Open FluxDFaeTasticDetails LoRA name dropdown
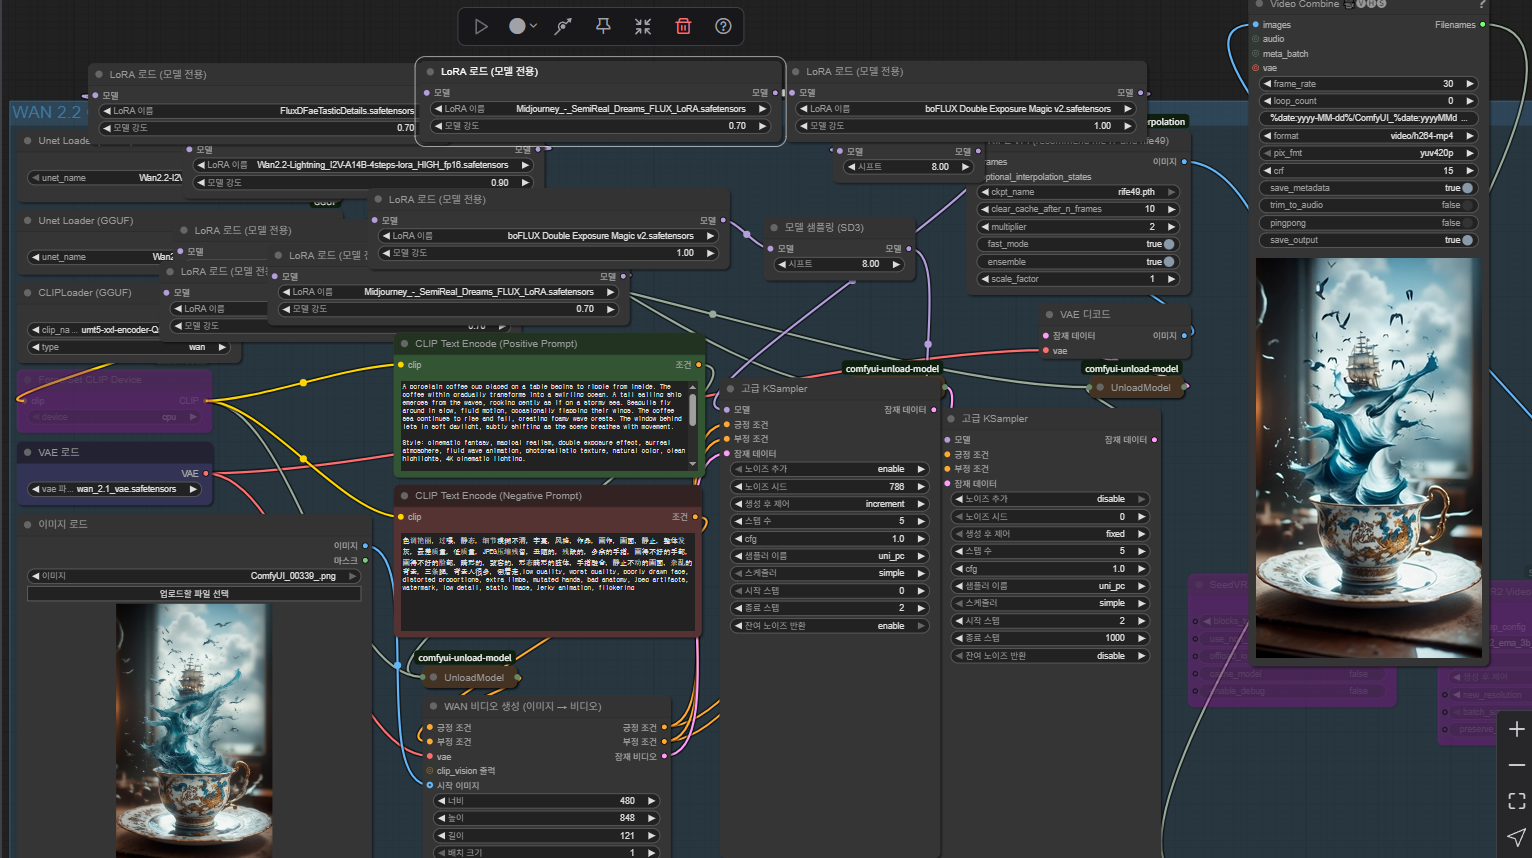The image size is (1532, 858). click(258, 111)
